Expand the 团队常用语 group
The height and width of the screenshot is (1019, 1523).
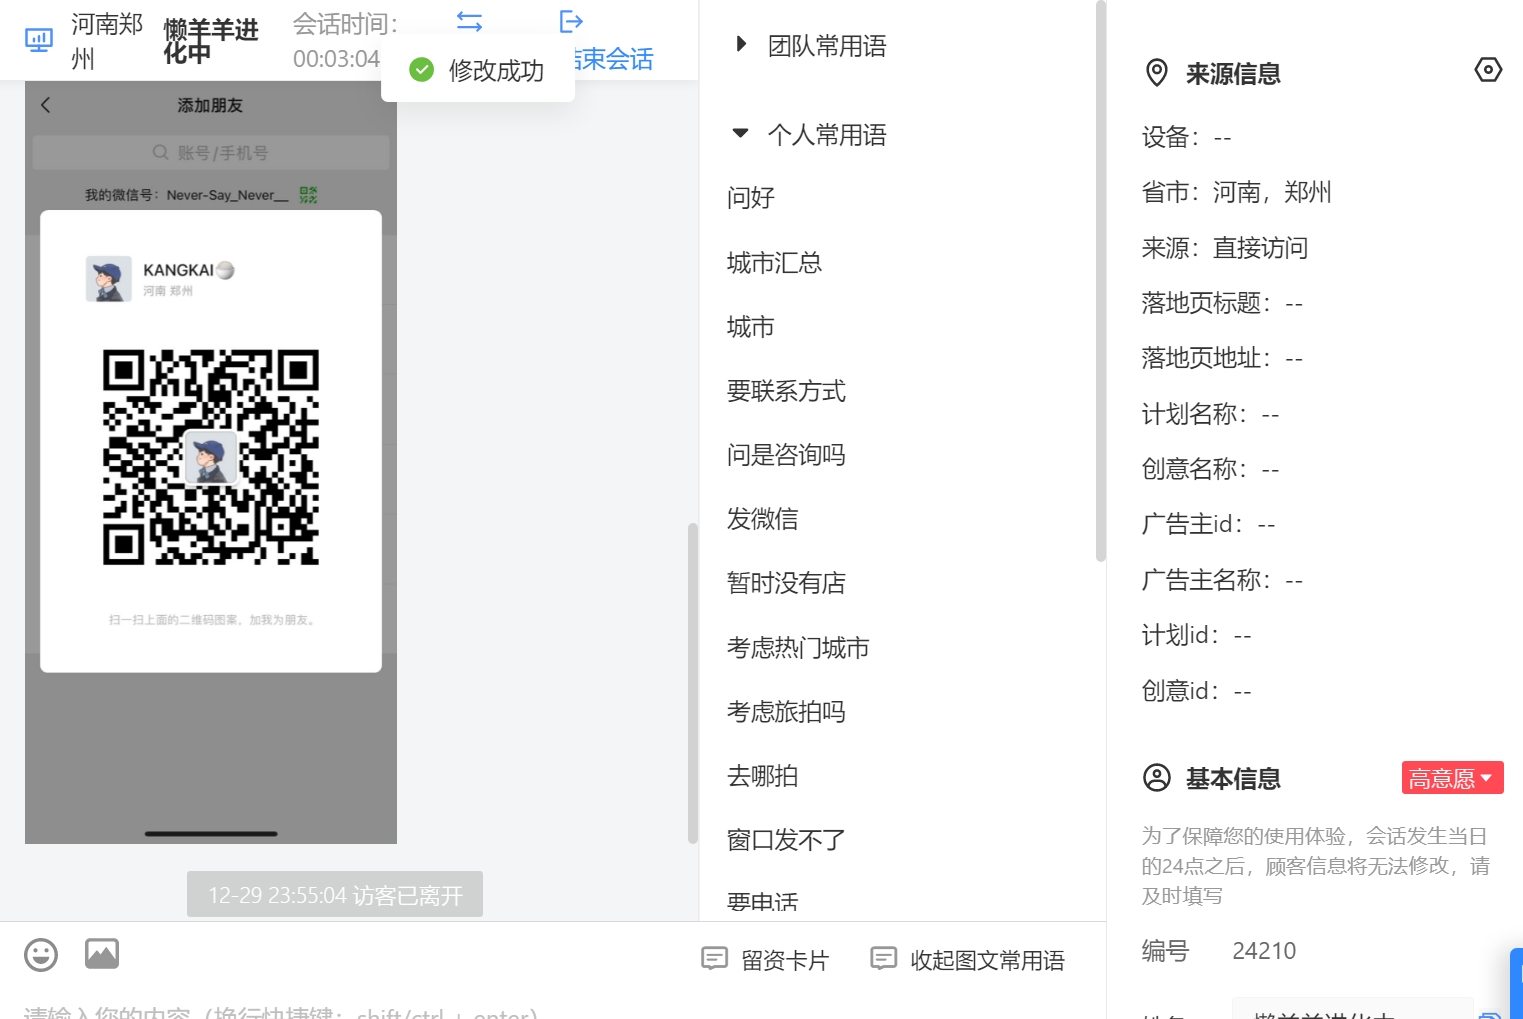click(741, 44)
